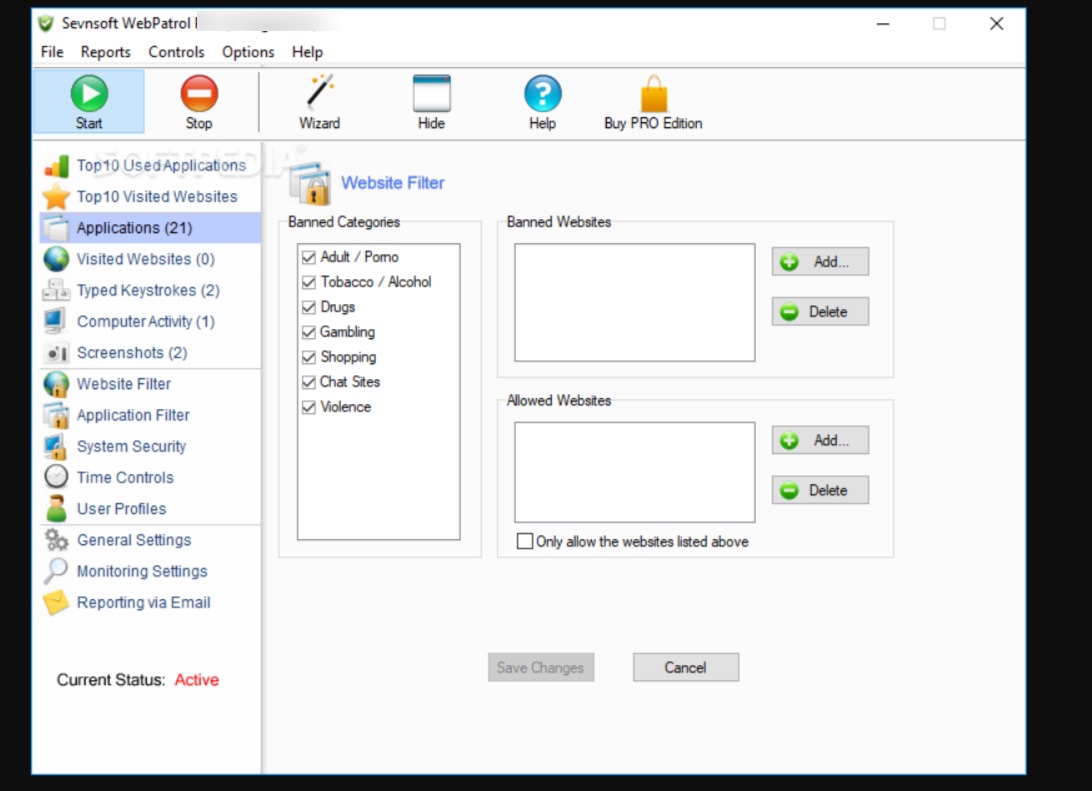Click the Cancel button
Screen dimensions: 1092x791
click(x=686, y=667)
